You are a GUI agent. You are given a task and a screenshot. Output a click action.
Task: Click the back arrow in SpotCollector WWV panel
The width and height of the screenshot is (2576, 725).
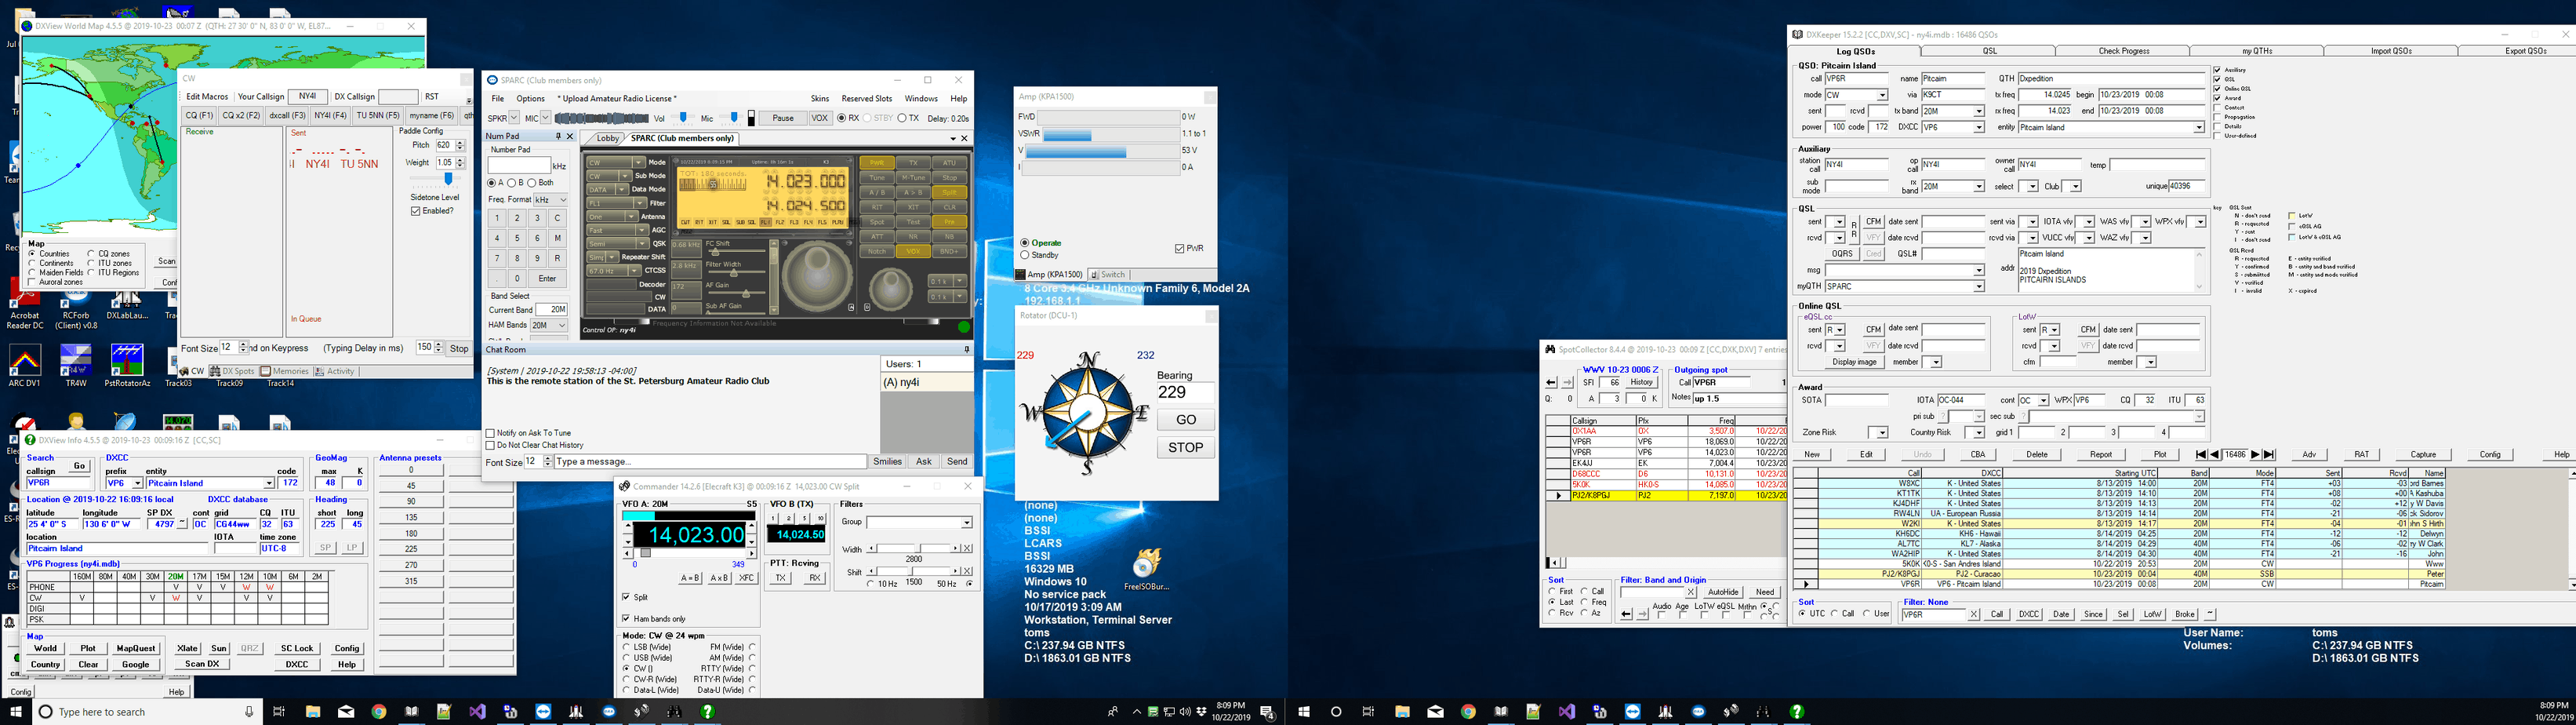[x=1551, y=383]
